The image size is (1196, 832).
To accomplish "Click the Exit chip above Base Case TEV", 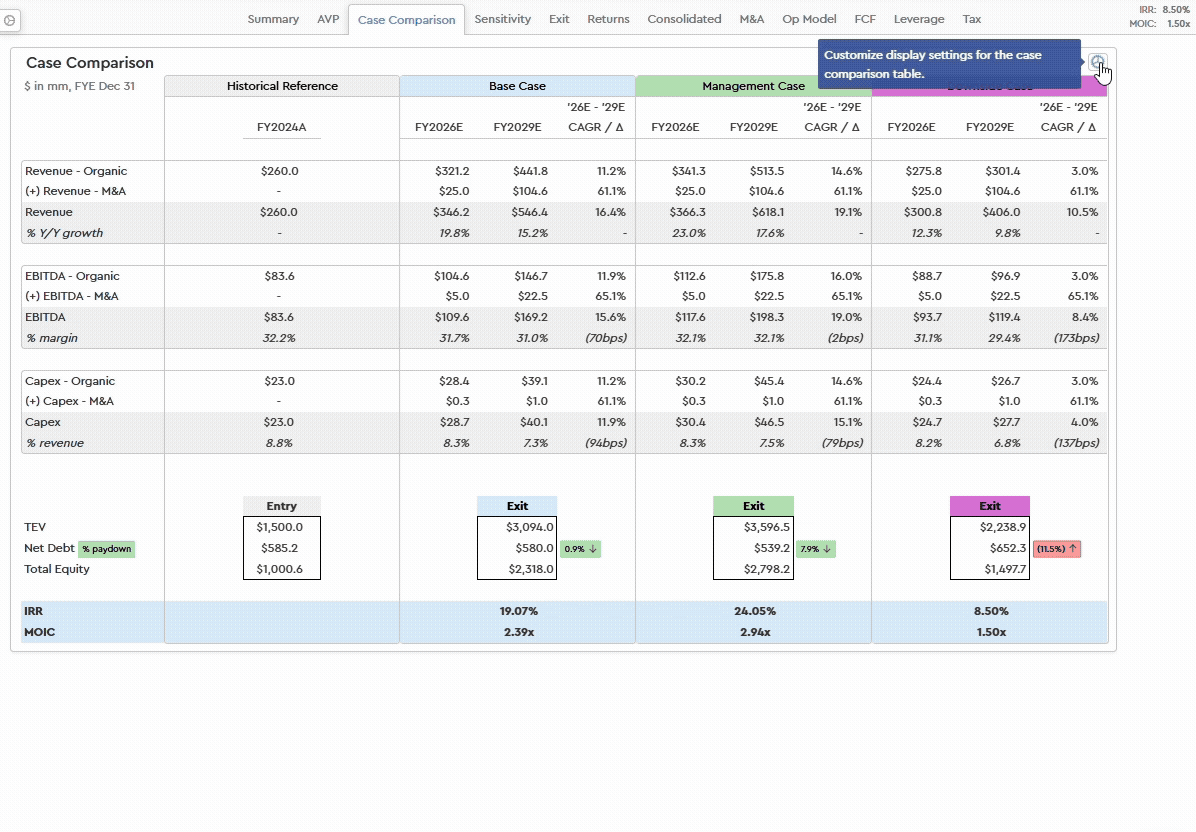I will coord(517,506).
